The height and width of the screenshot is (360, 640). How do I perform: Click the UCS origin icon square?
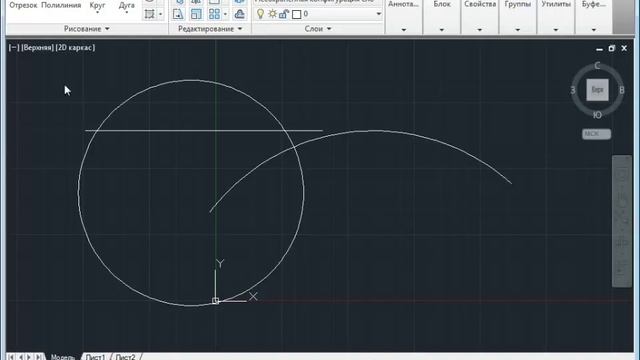[x=216, y=301]
